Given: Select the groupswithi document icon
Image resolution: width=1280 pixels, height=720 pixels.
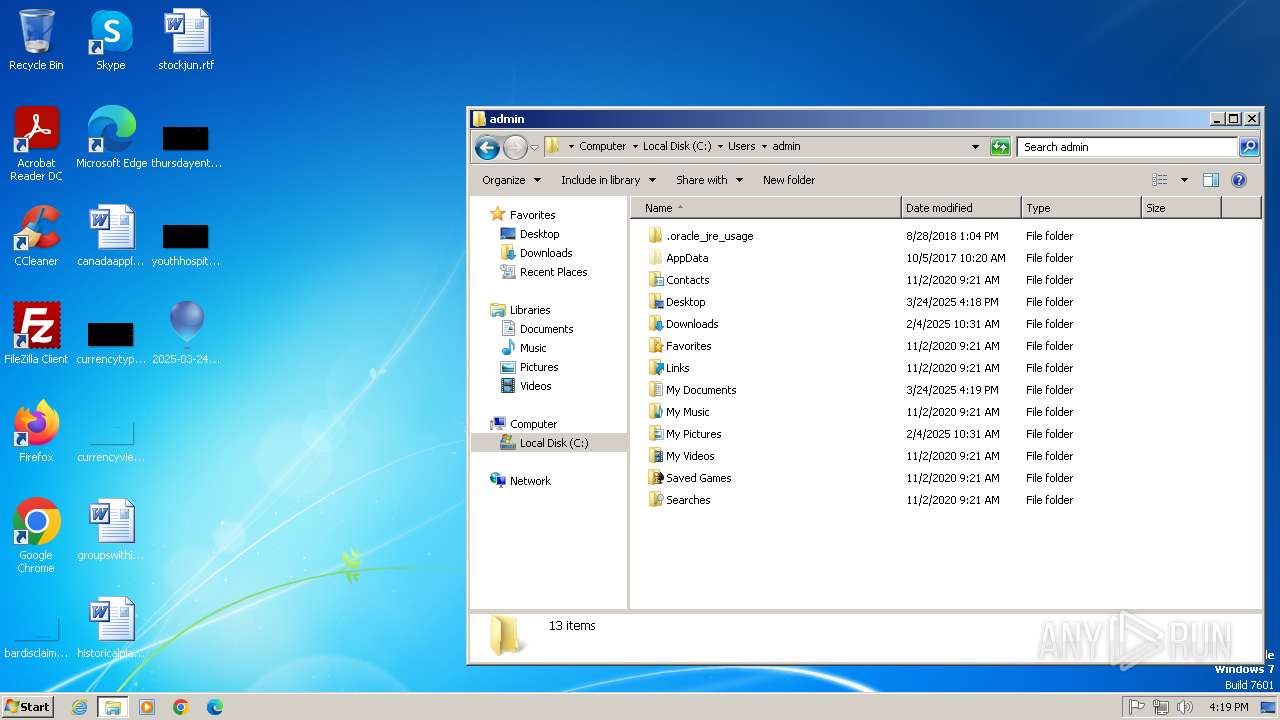Looking at the screenshot, I should pyautogui.click(x=111, y=530).
